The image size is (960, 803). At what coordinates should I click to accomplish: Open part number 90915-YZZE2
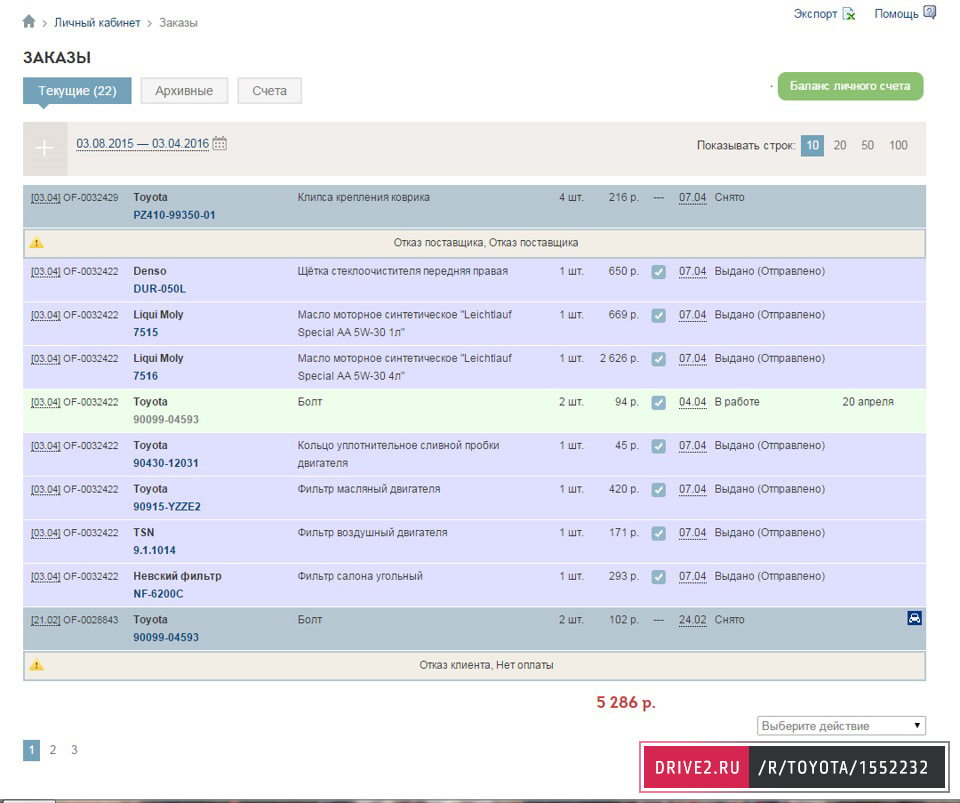[167, 507]
